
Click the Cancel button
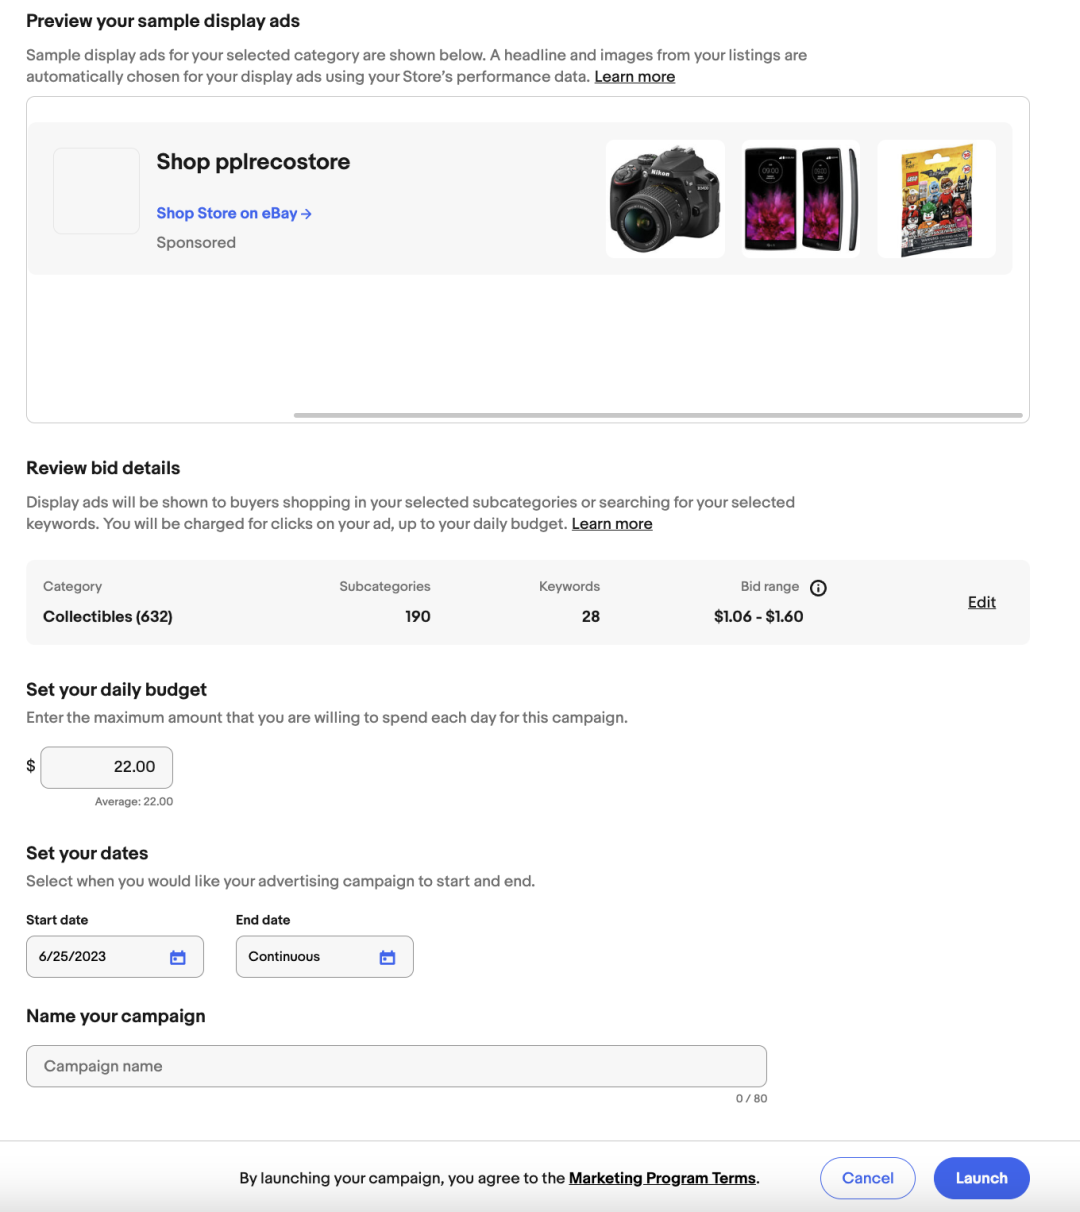[x=867, y=1178]
